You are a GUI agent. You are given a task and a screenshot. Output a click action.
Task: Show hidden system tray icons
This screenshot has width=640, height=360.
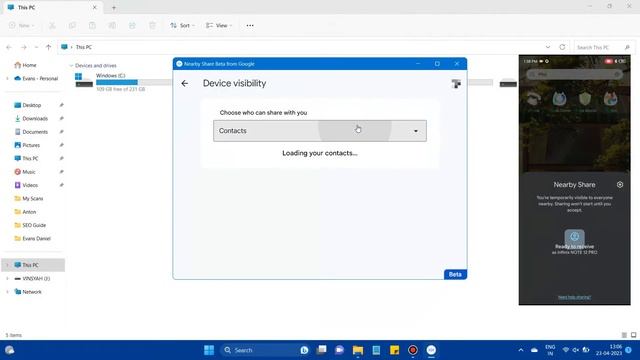(521, 350)
